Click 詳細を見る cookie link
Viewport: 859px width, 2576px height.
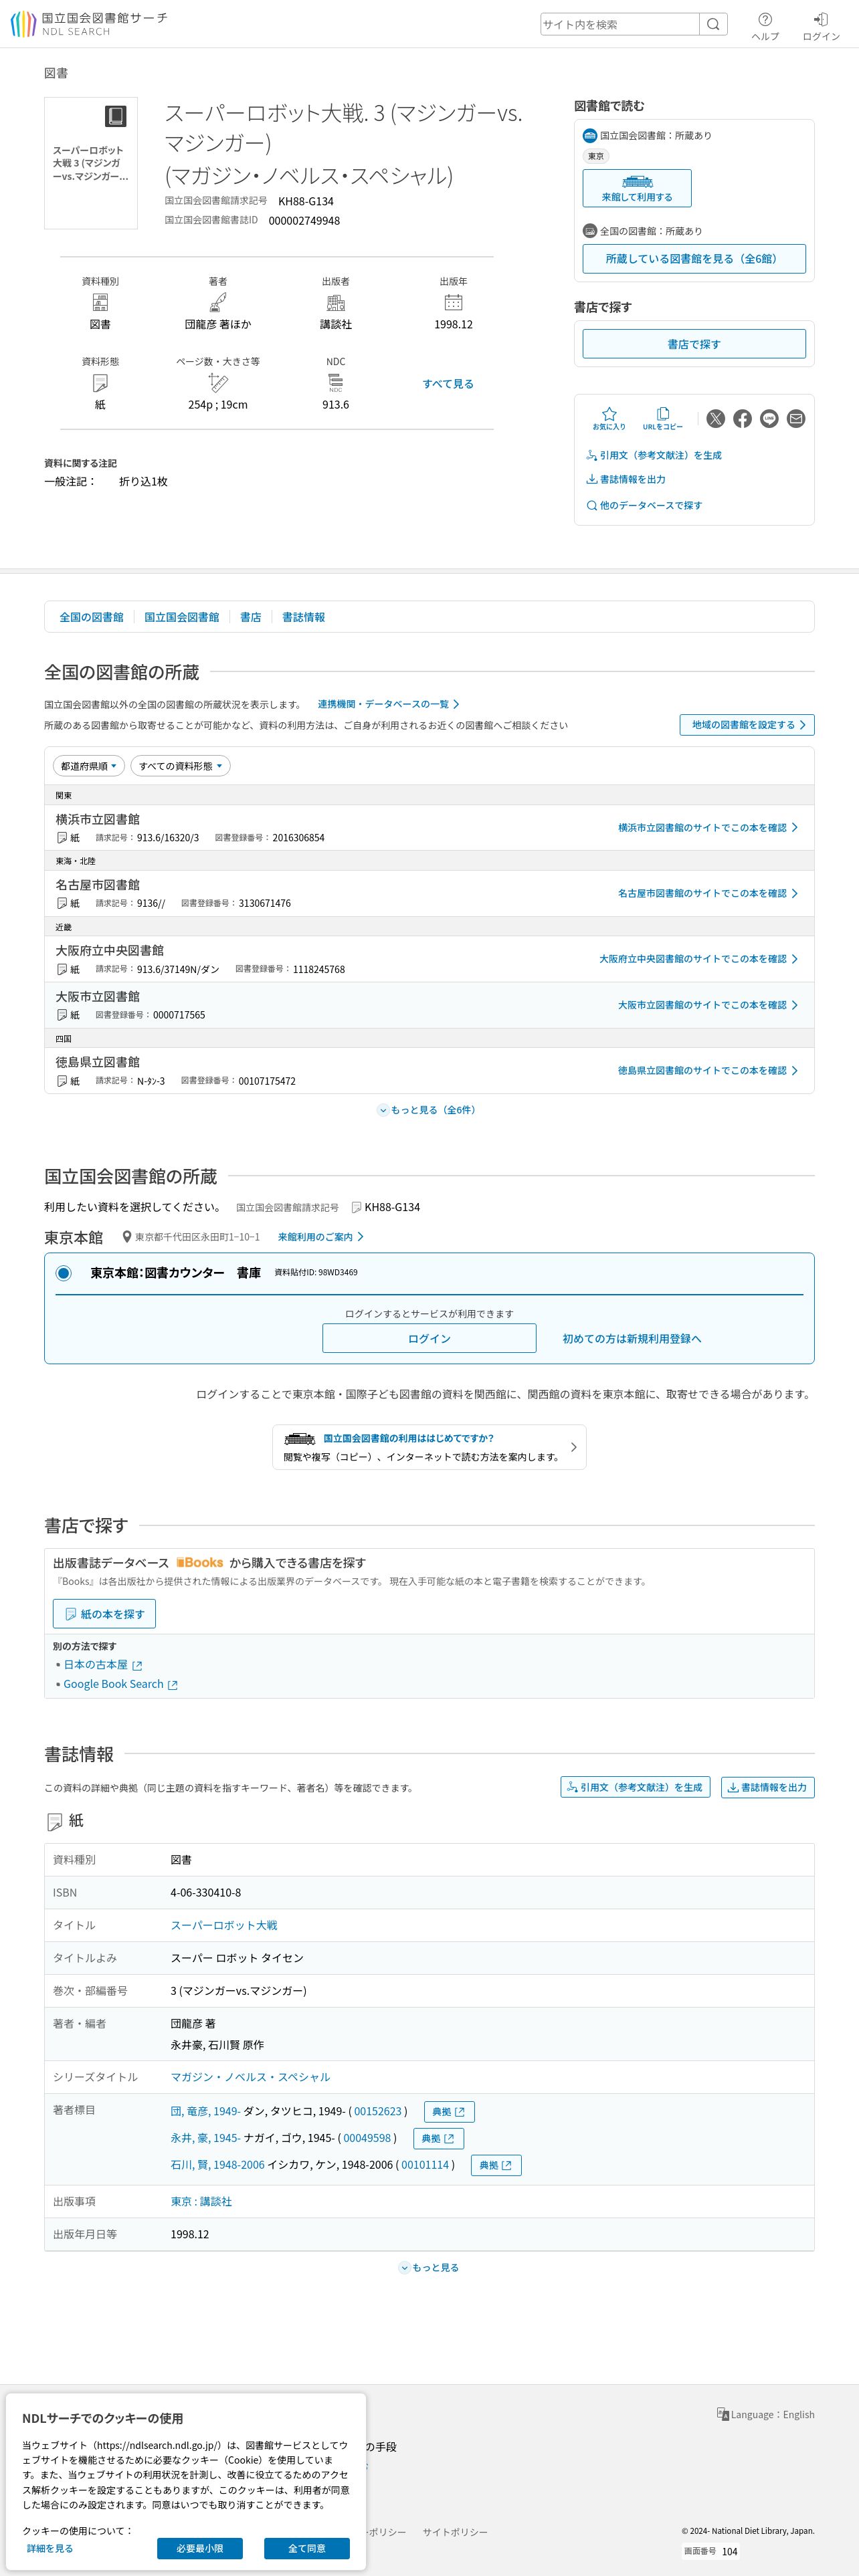pos(50,2548)
